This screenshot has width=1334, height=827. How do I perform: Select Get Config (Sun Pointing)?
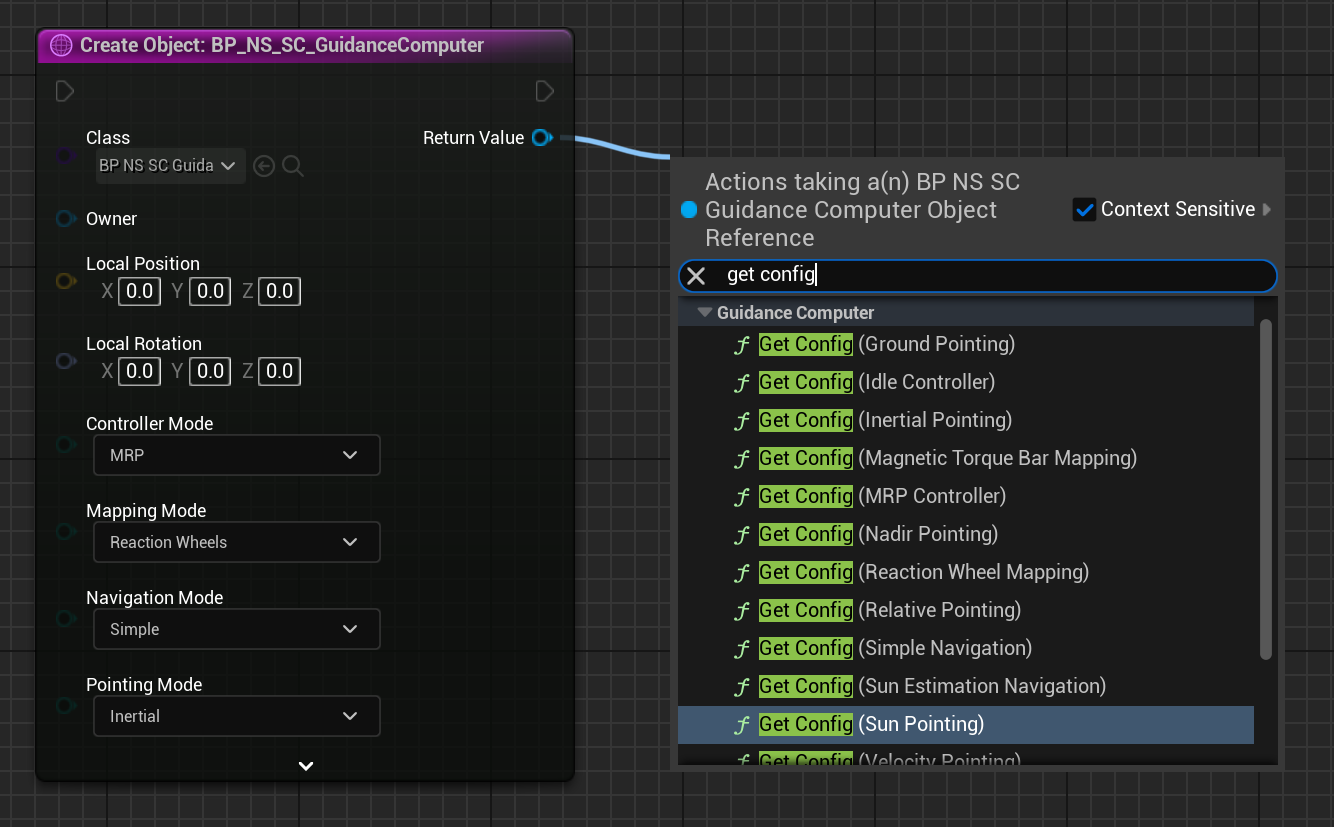870,724
